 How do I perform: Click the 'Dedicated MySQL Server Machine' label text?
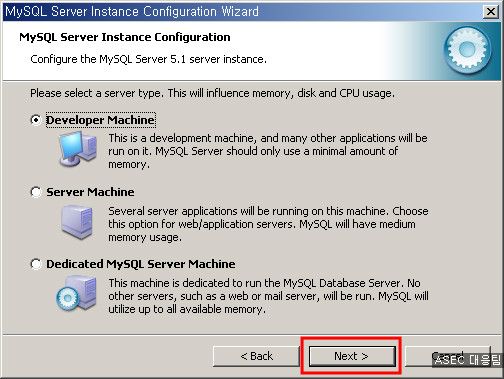(141, 264)
